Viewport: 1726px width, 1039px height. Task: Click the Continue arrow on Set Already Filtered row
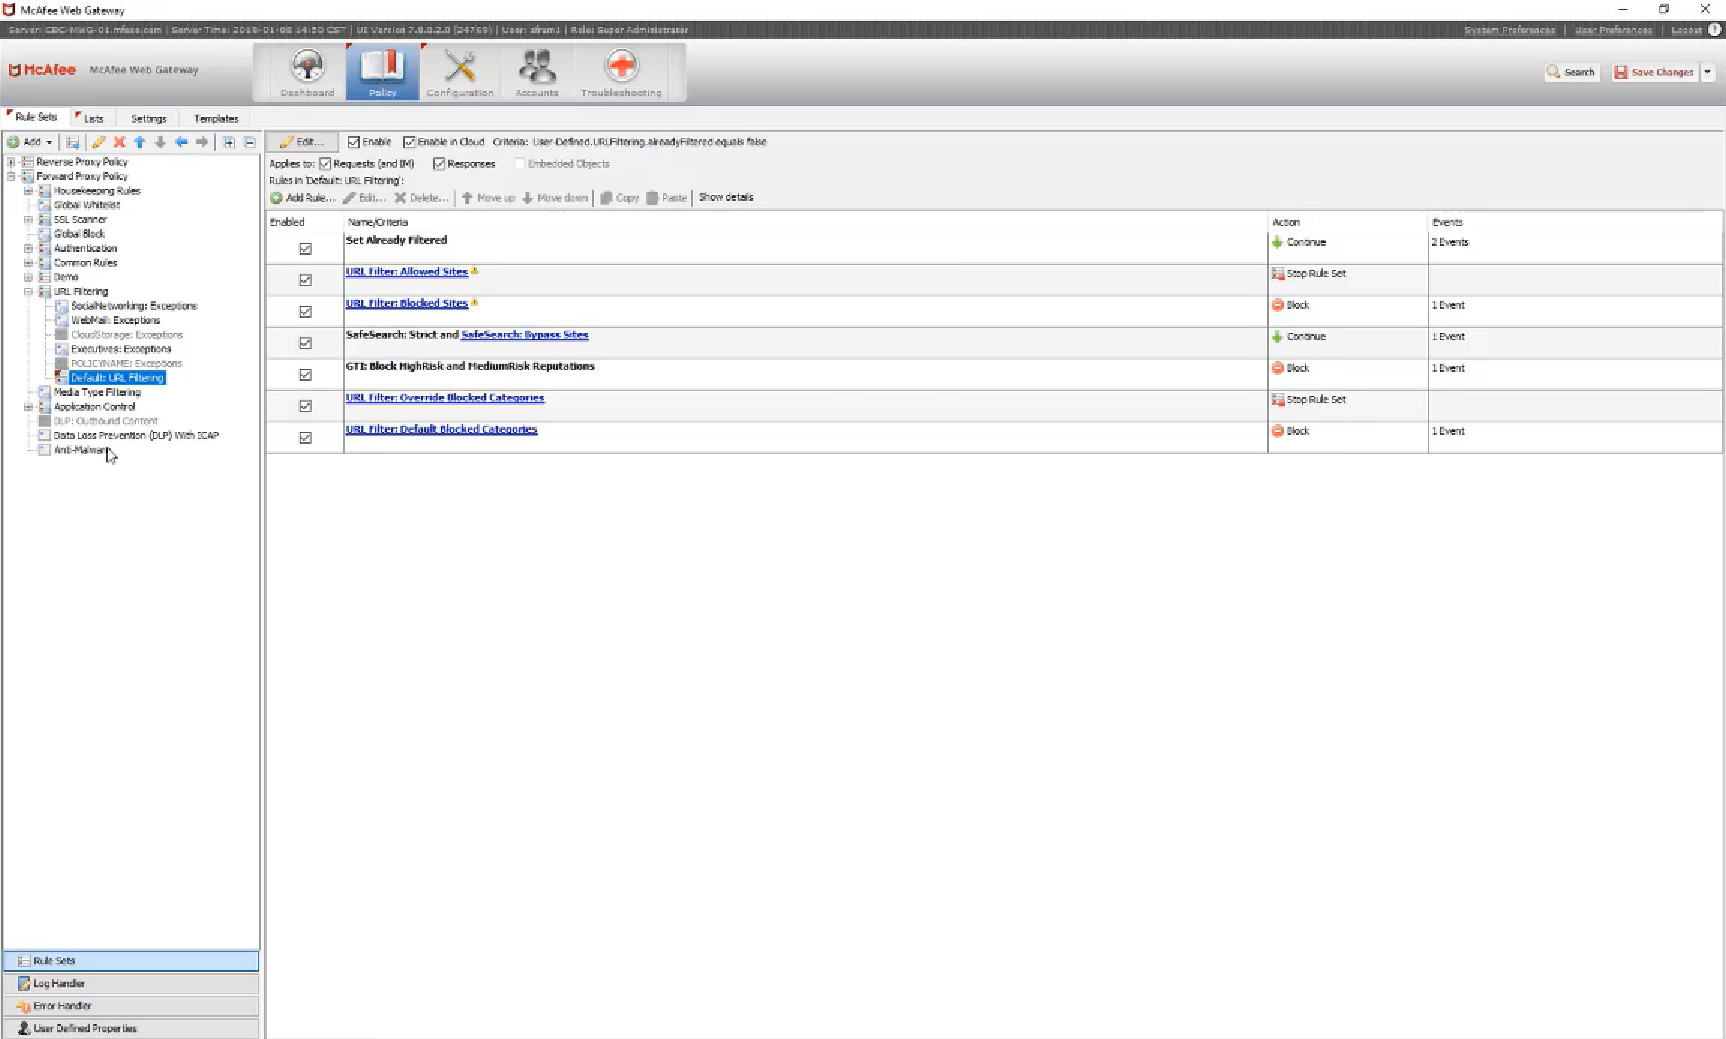point(1277,242)
